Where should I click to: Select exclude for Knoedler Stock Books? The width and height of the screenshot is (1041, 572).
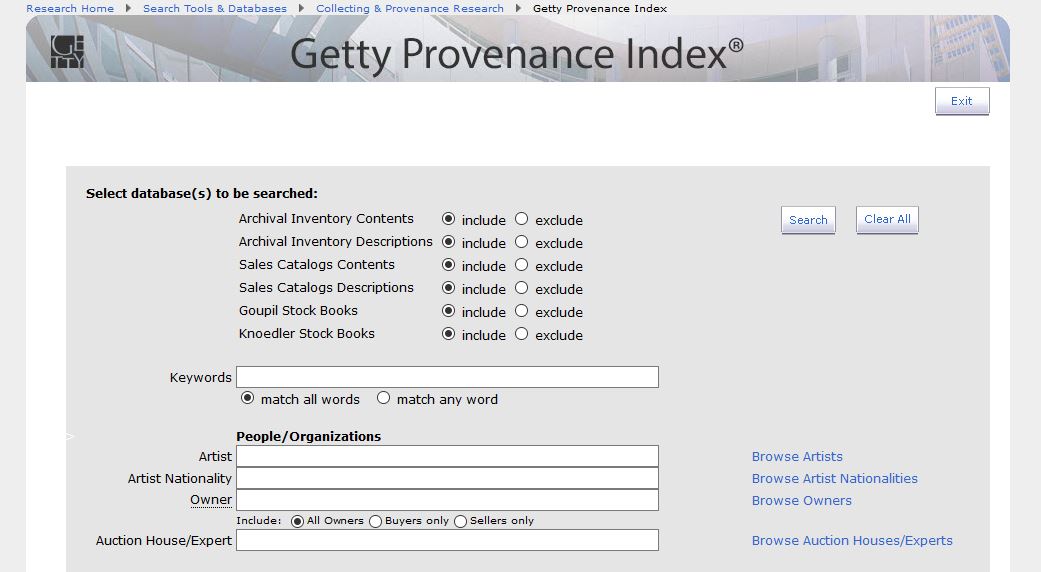[522, 334]
